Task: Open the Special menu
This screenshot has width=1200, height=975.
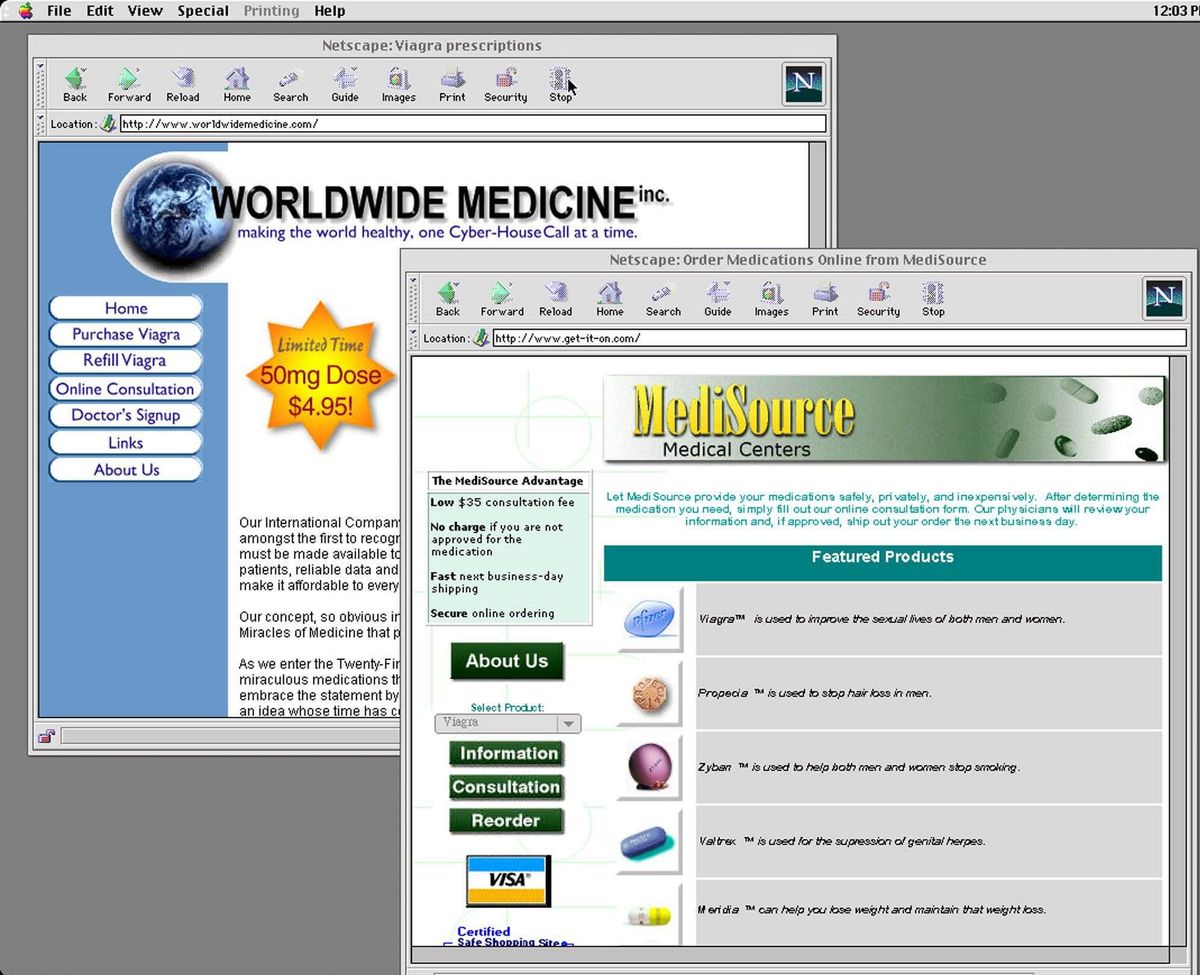Action: pyautogui.click(x=203, y=11)
